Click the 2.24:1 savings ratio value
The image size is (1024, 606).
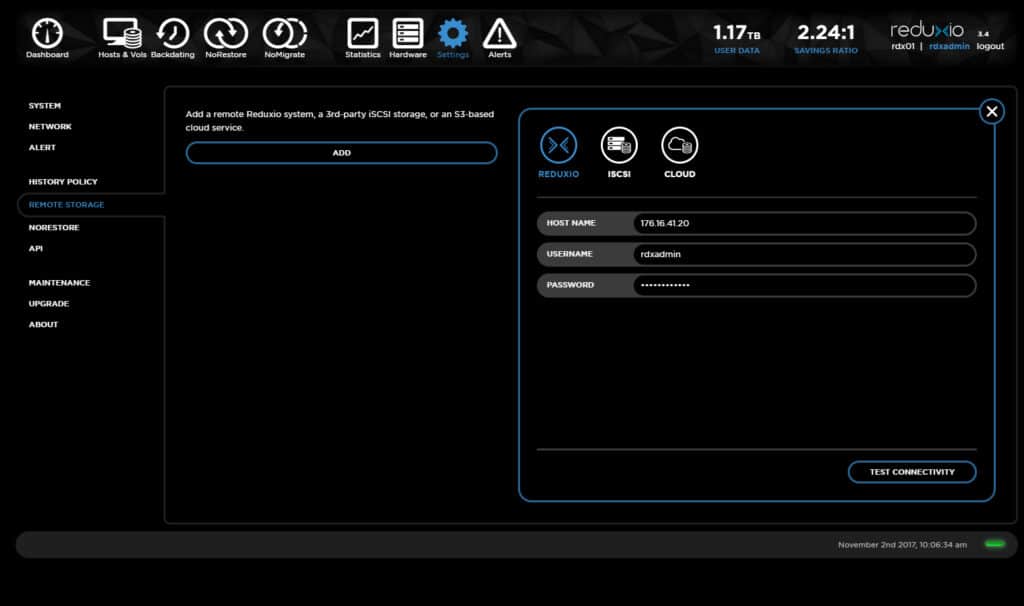click(x=825, y=32)
